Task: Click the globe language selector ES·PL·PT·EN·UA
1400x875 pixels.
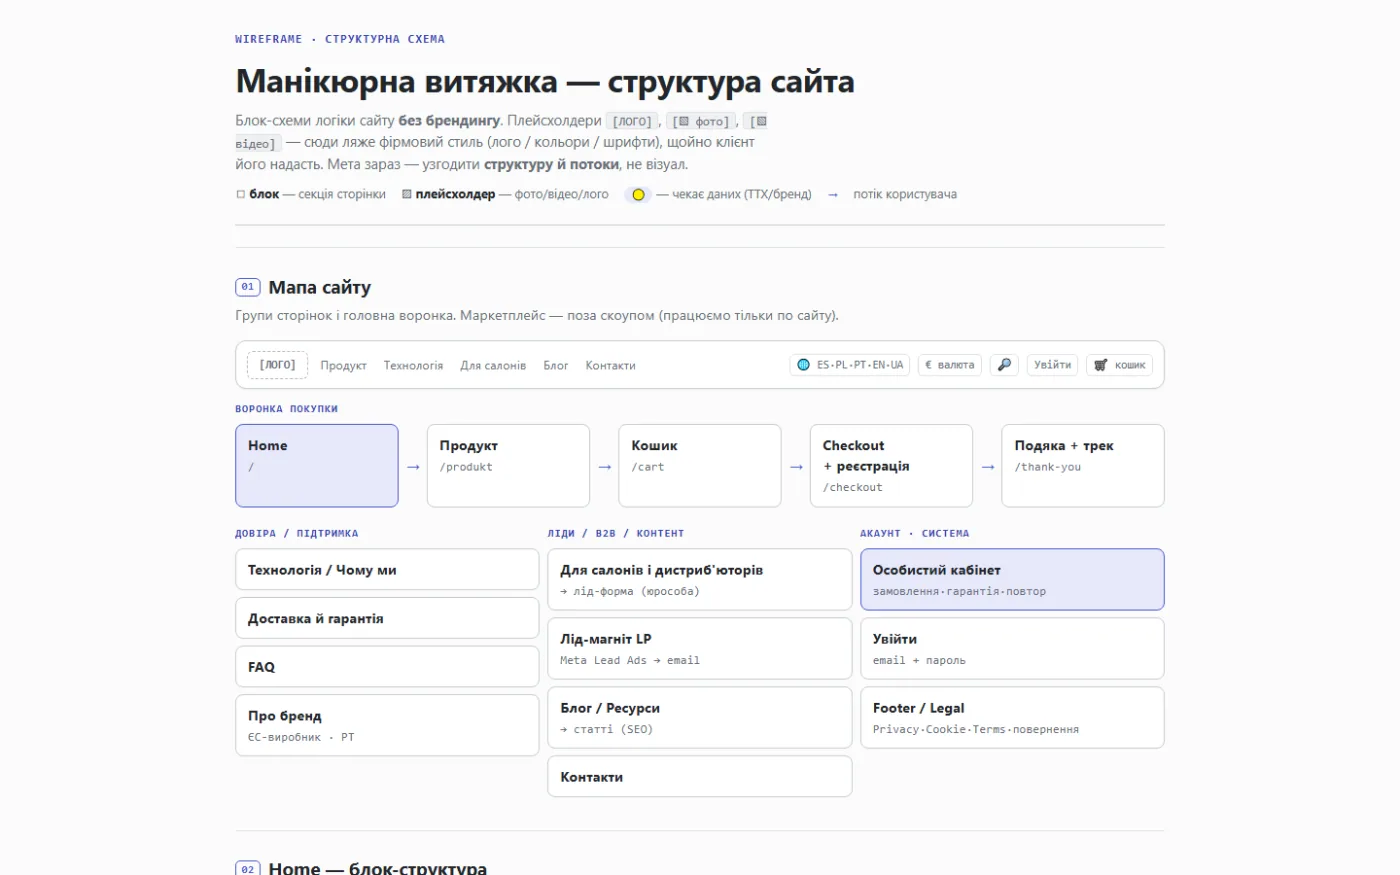Action: [x=850, y=365]
